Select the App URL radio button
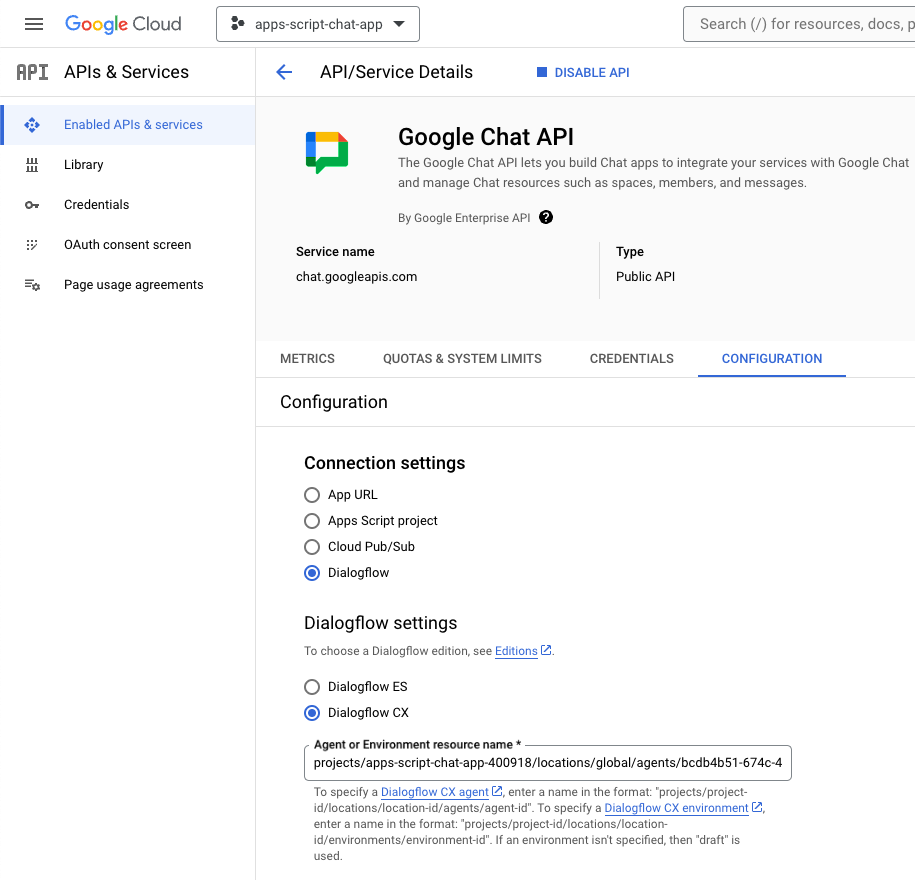Viewport: 915px width, 880px height. [x=312, y=495]
